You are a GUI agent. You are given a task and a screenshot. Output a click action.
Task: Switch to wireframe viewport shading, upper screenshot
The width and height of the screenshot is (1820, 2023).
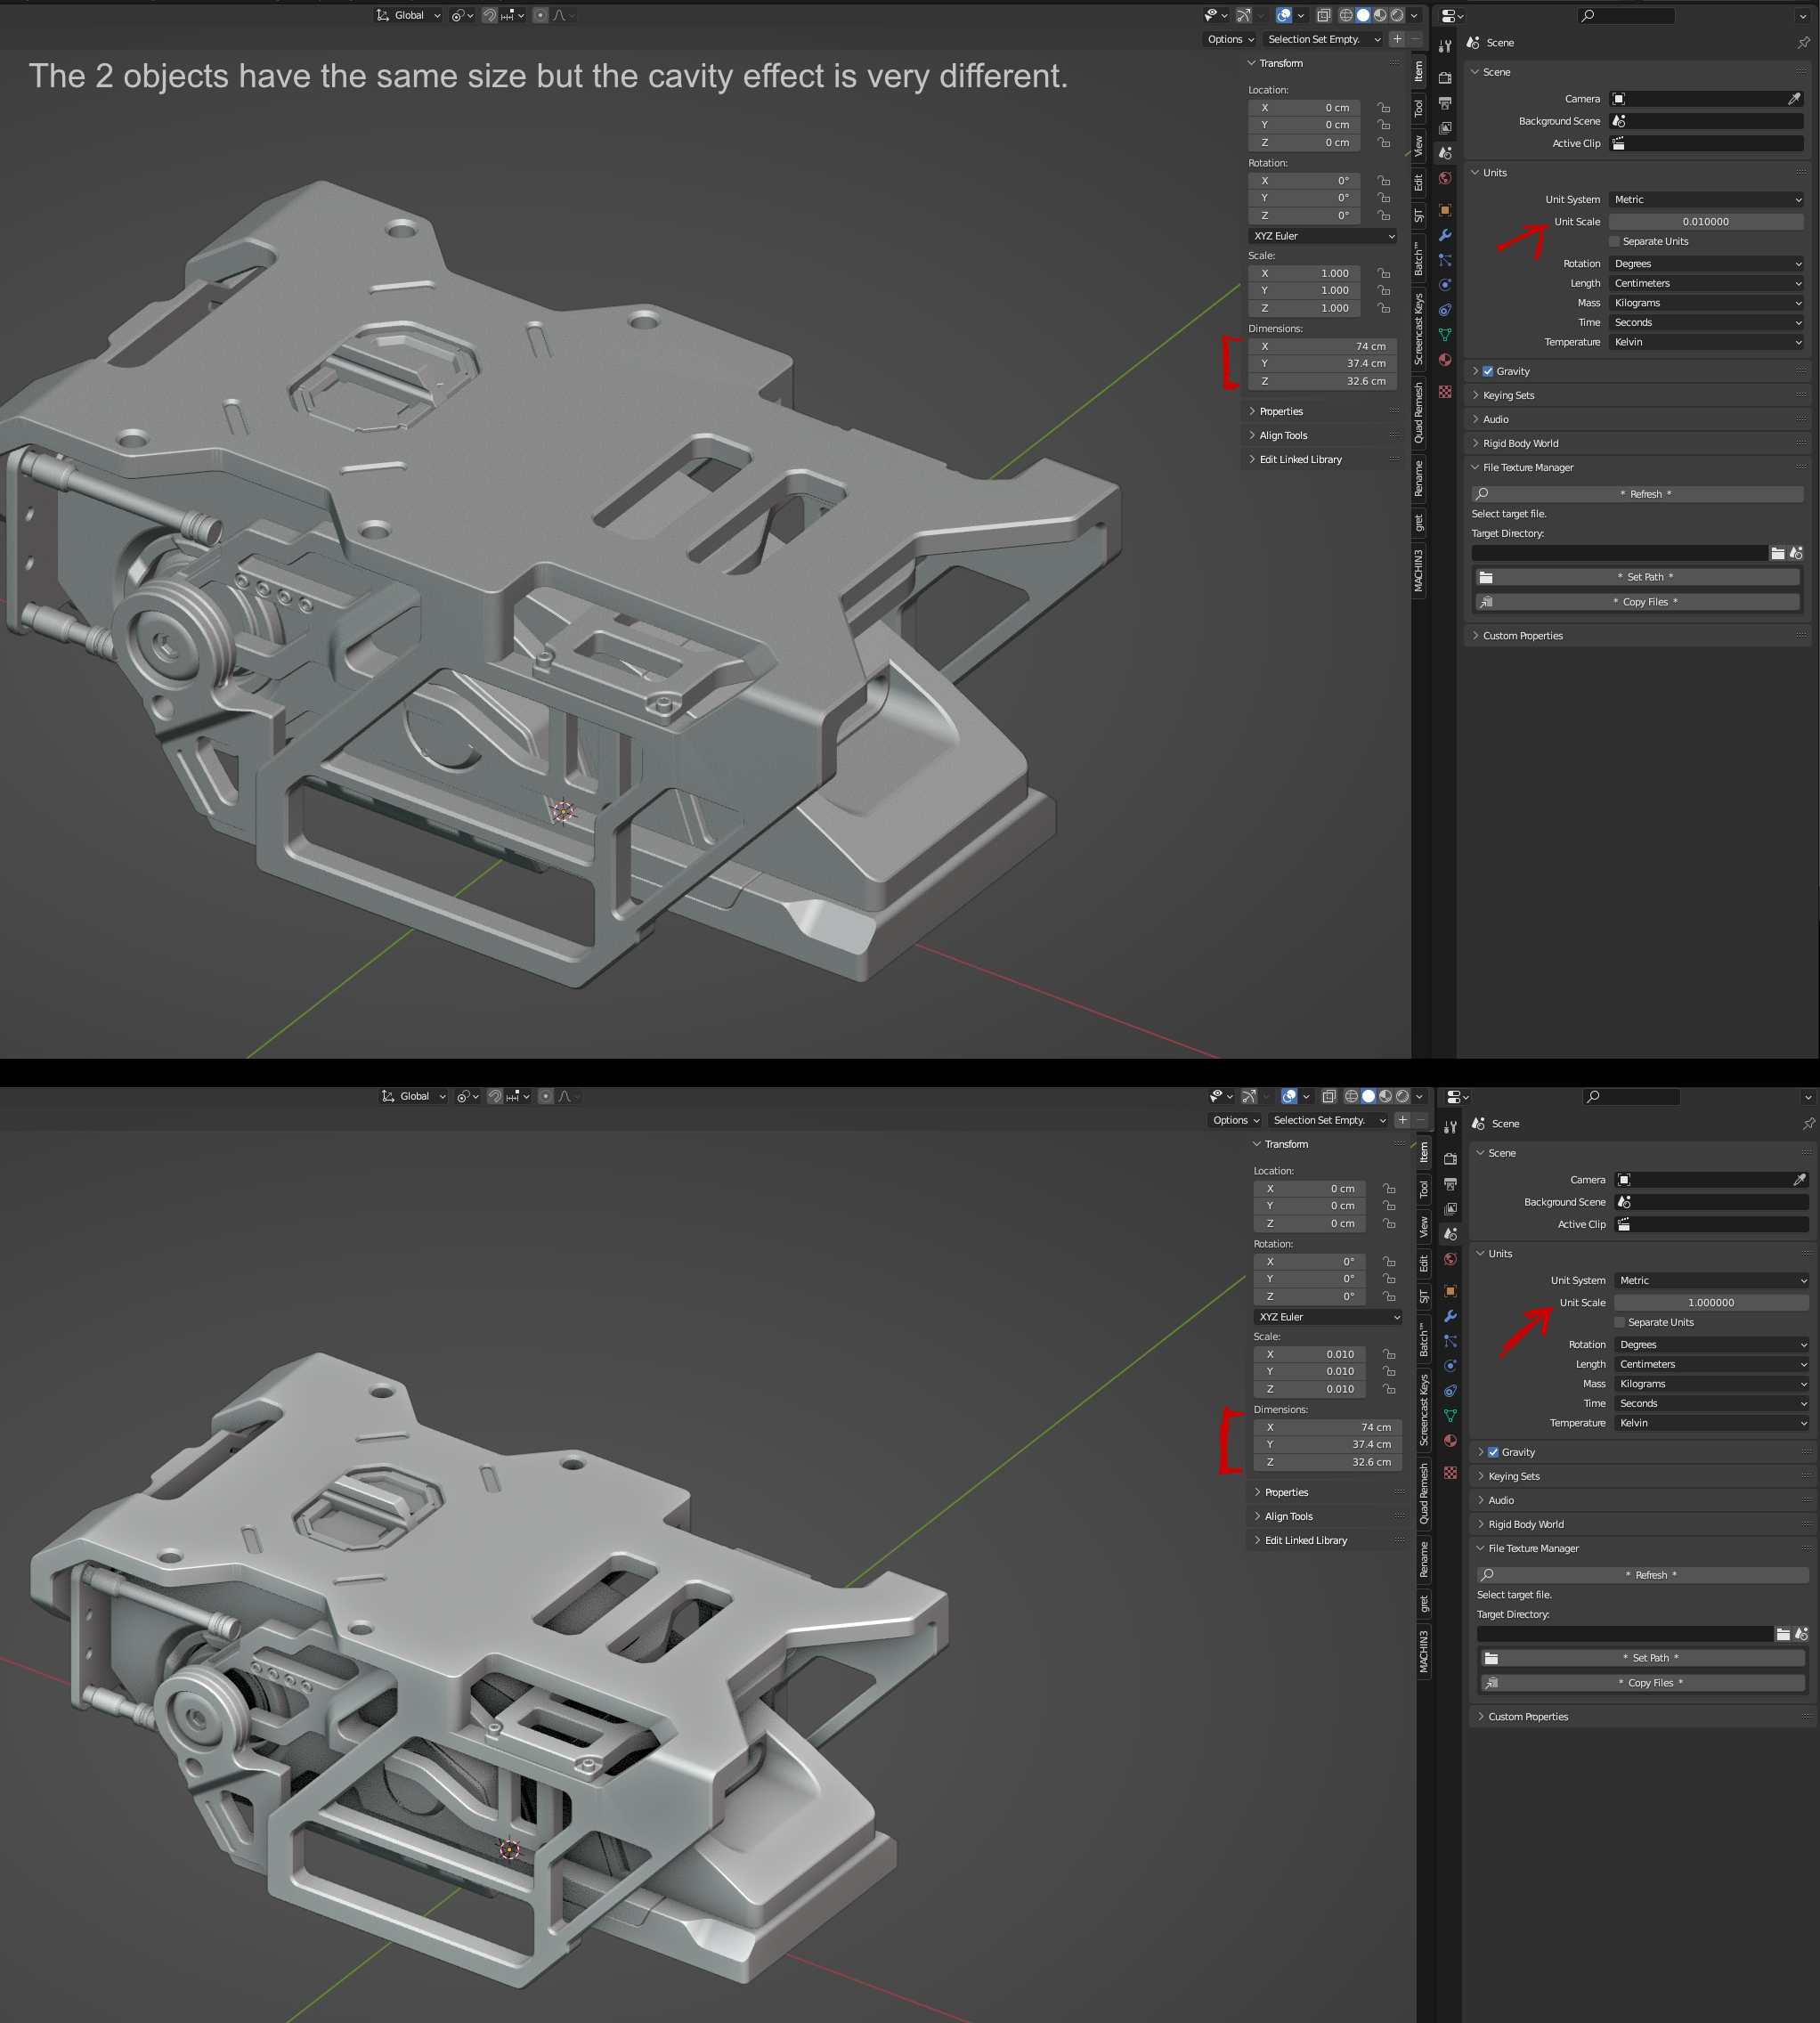(1346, 15)
